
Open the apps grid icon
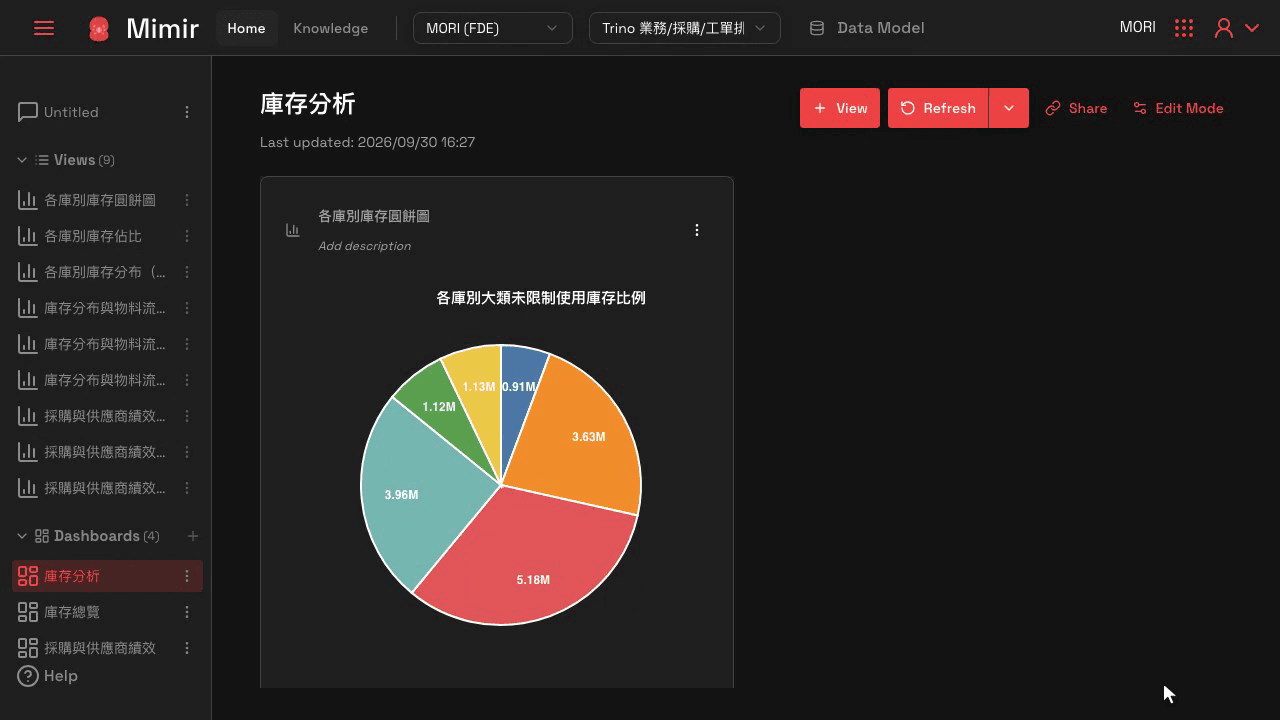[x=1184, y=28]
